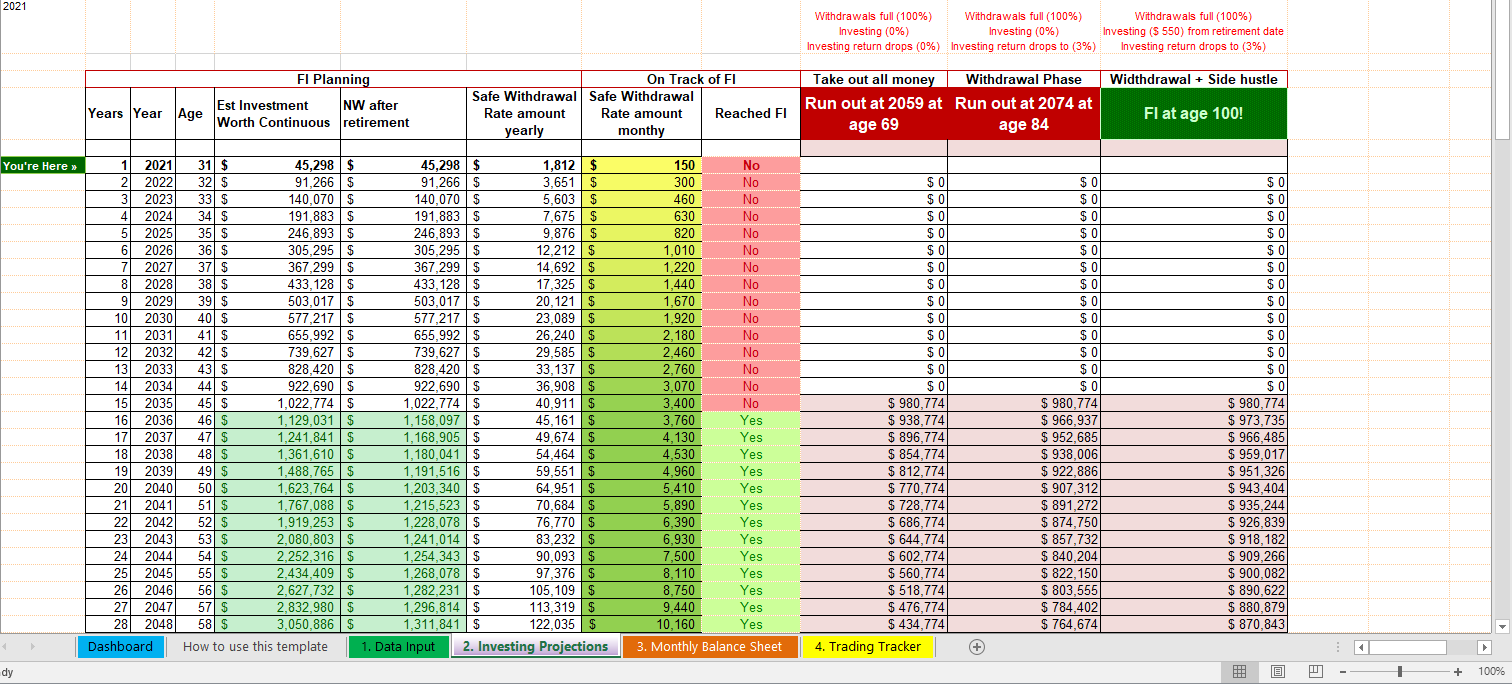Screen dimensions: 1512x686
Task: Switch to Page Break Preview view
Action: (1314, 671)
